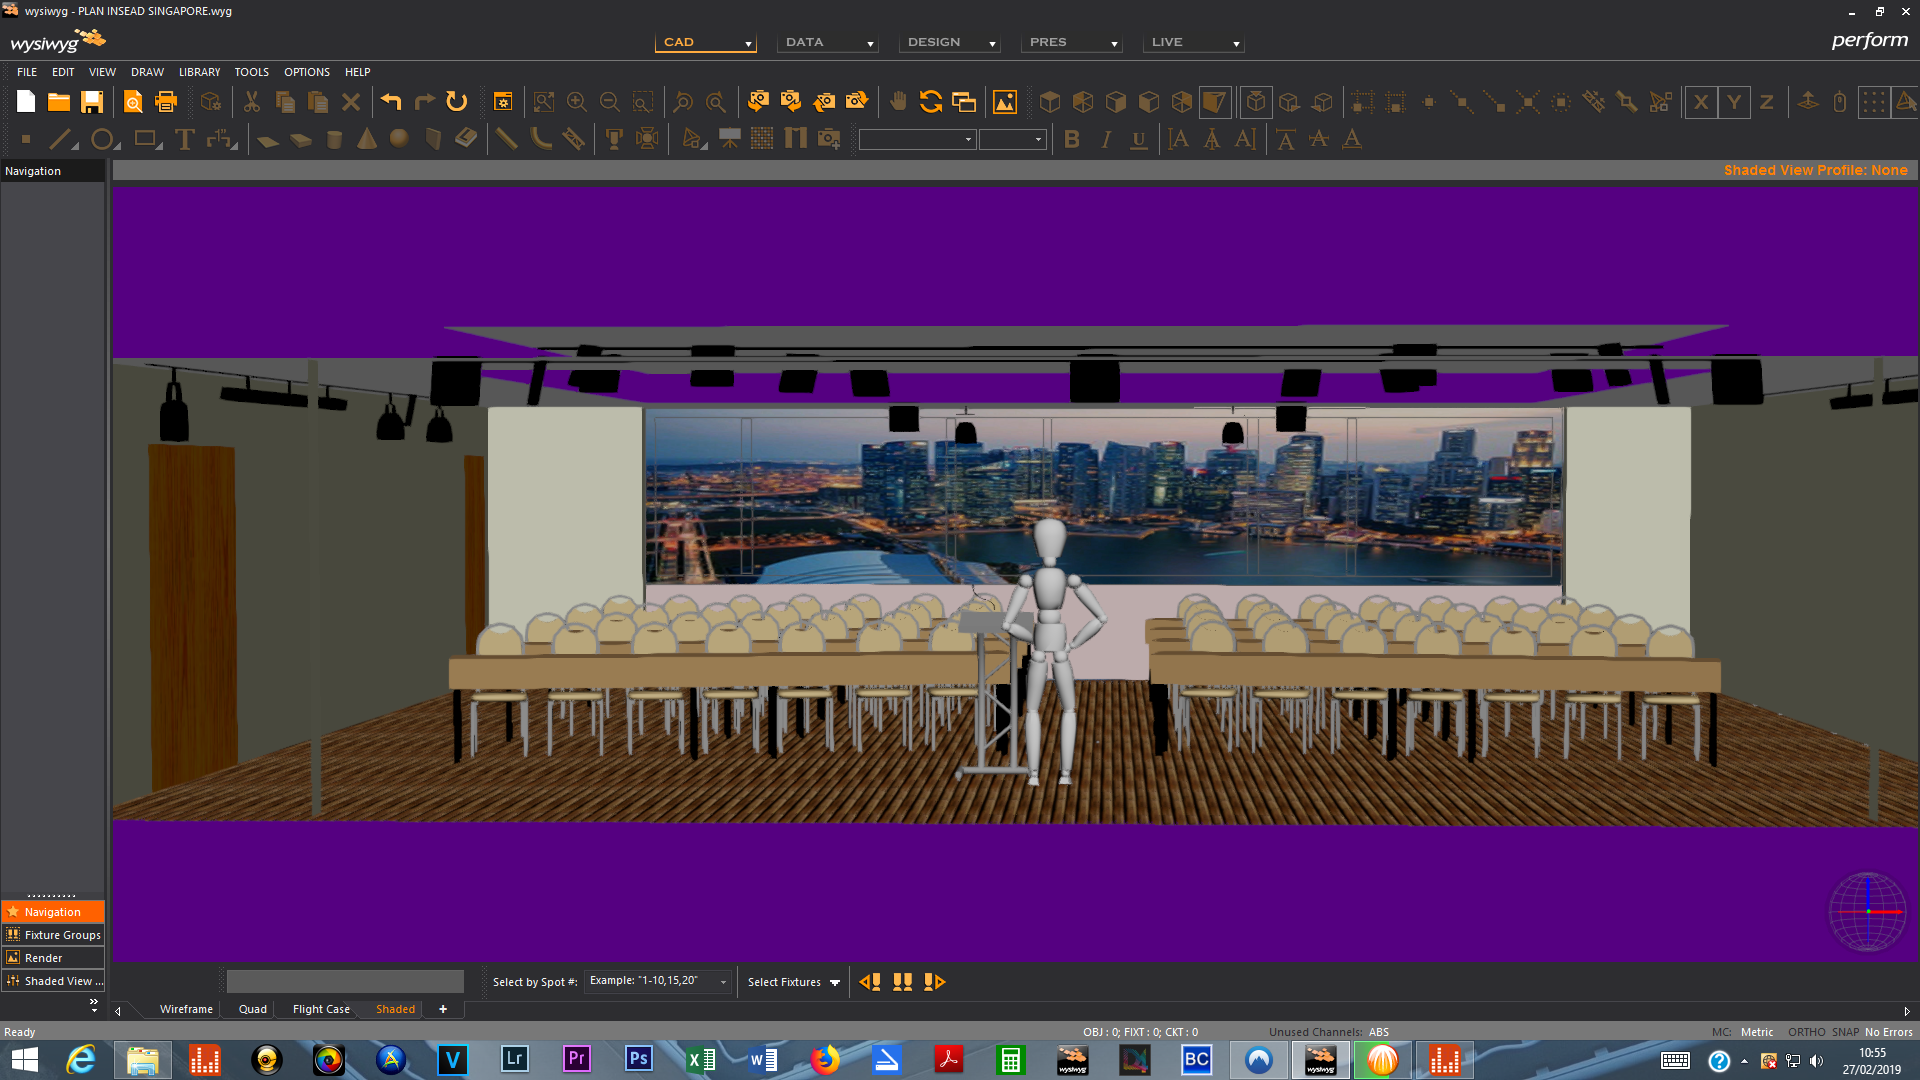
Task: Open the CAD mode dropdown
Action: [706, 43]
